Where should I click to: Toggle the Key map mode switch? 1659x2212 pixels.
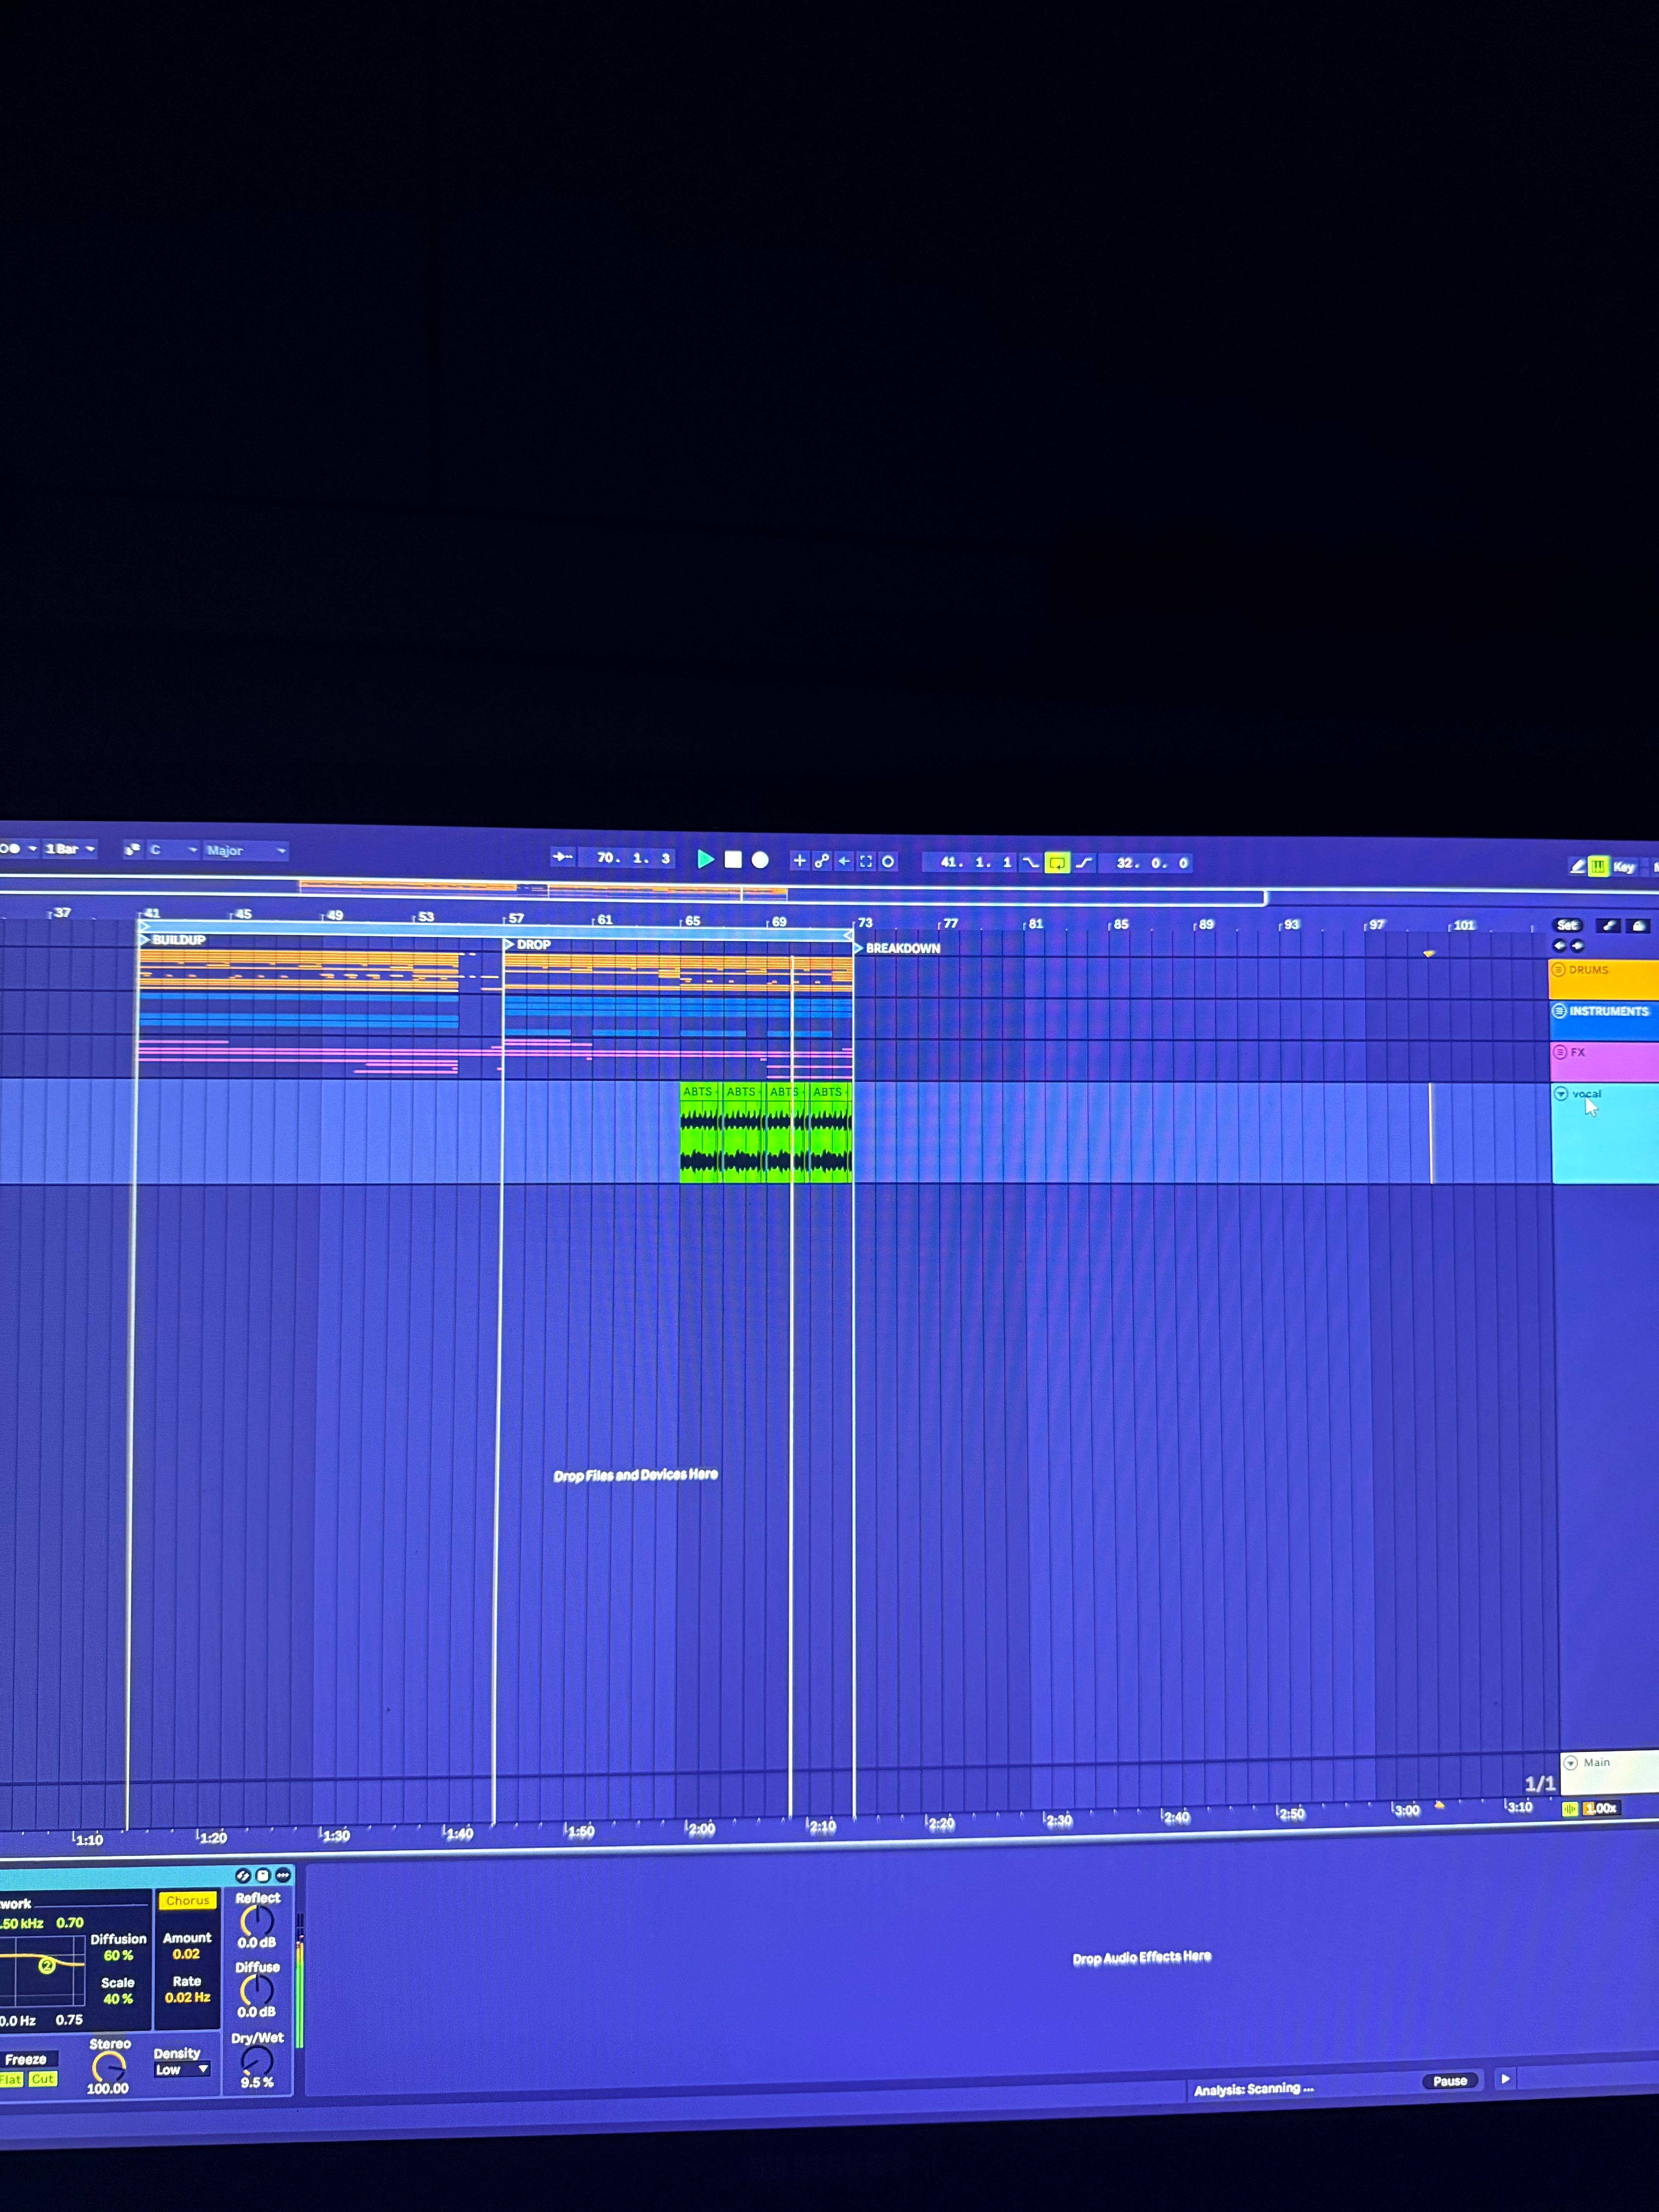pyautogui.click(x=1624, y=867)
